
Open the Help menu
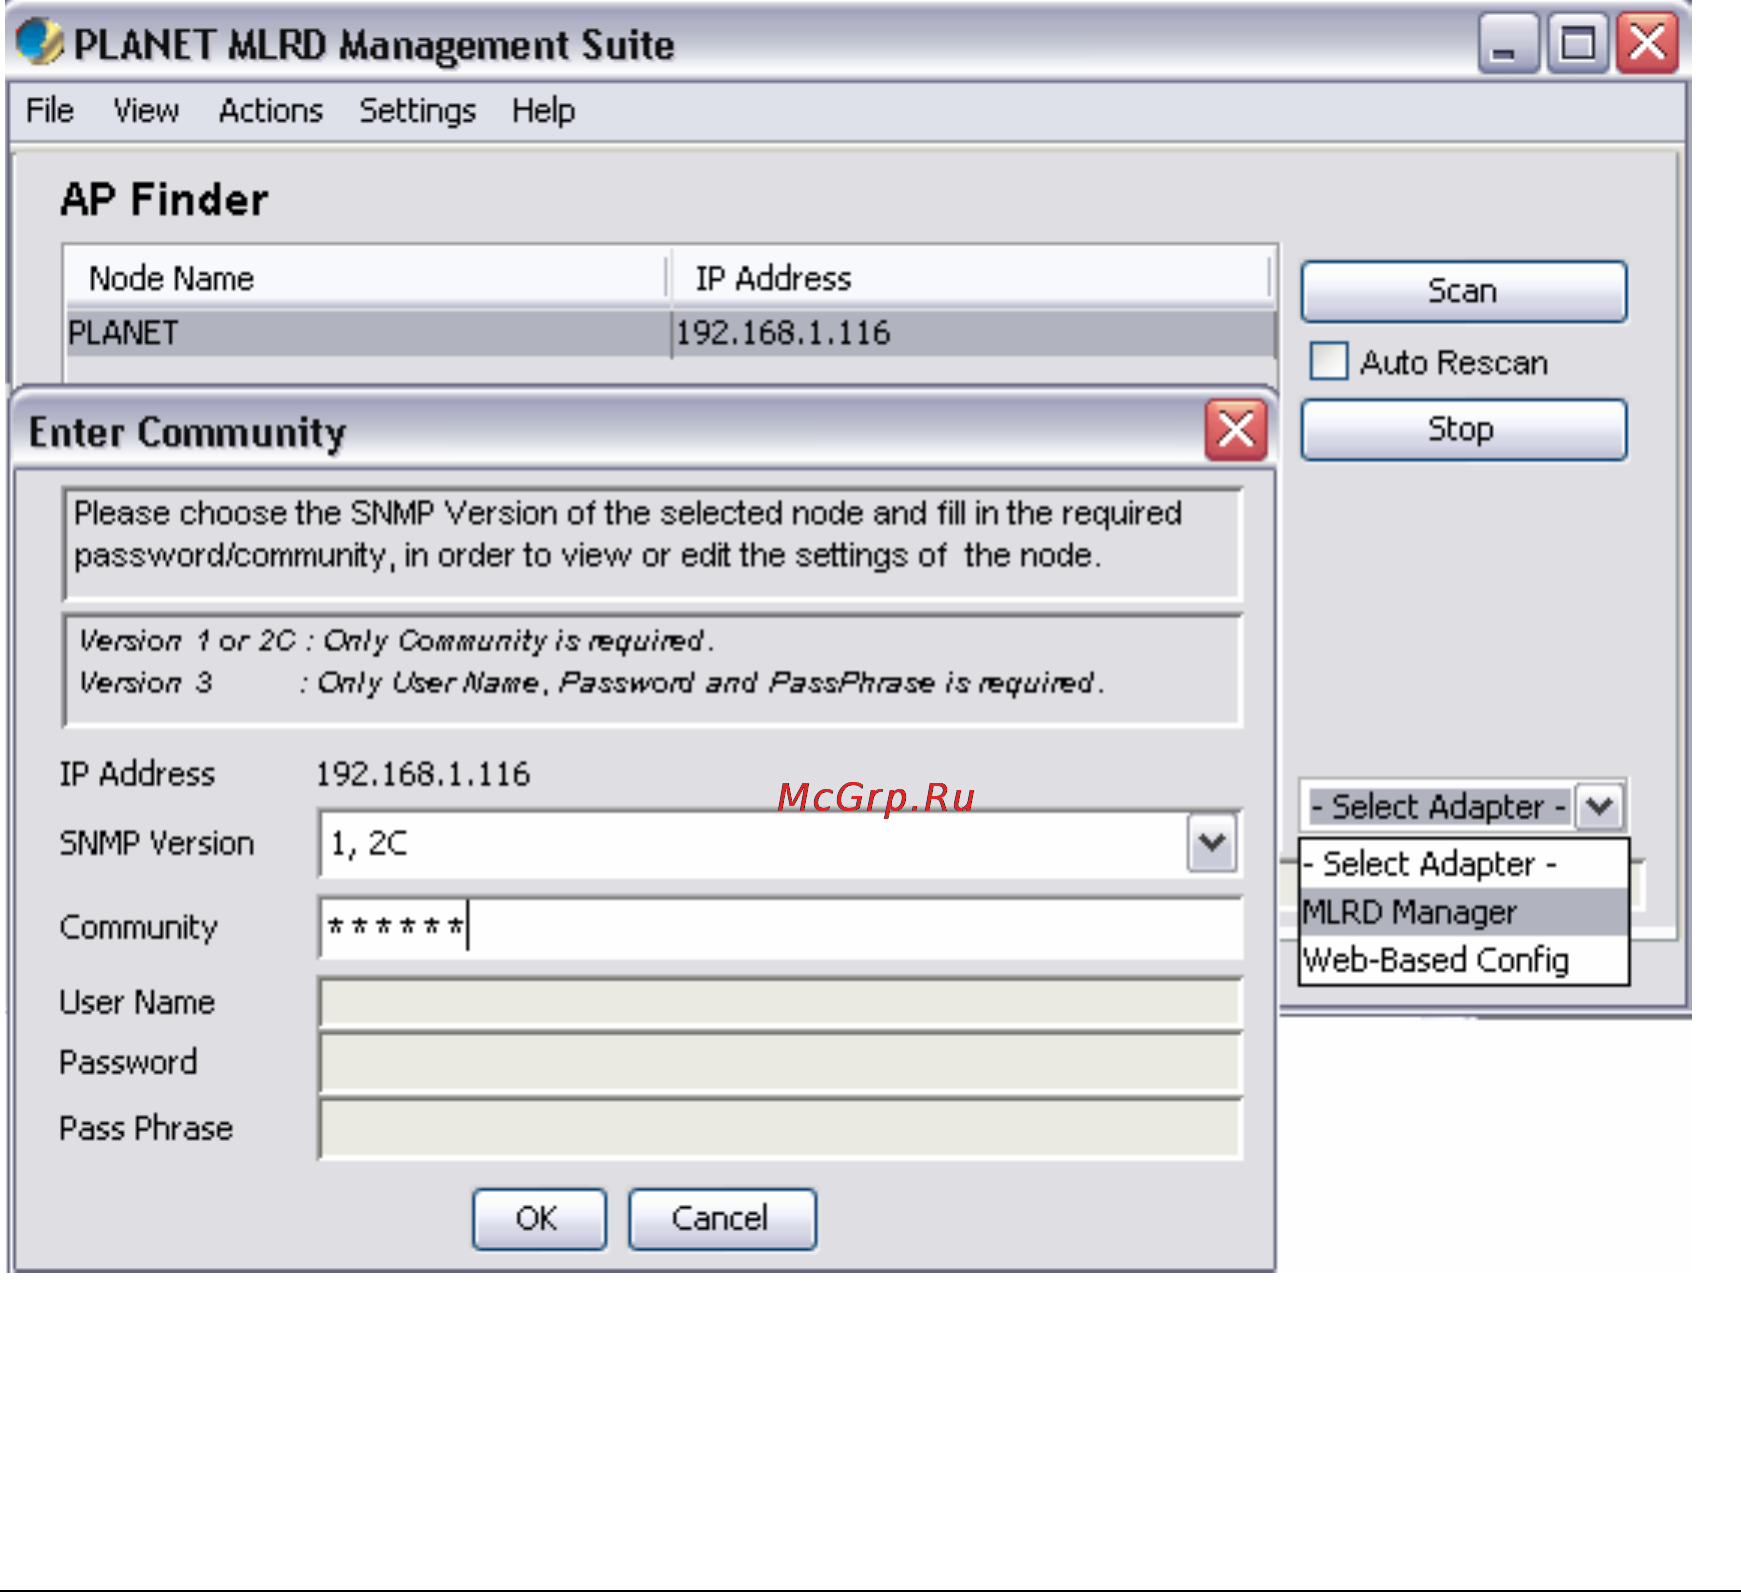click(544, 110)
